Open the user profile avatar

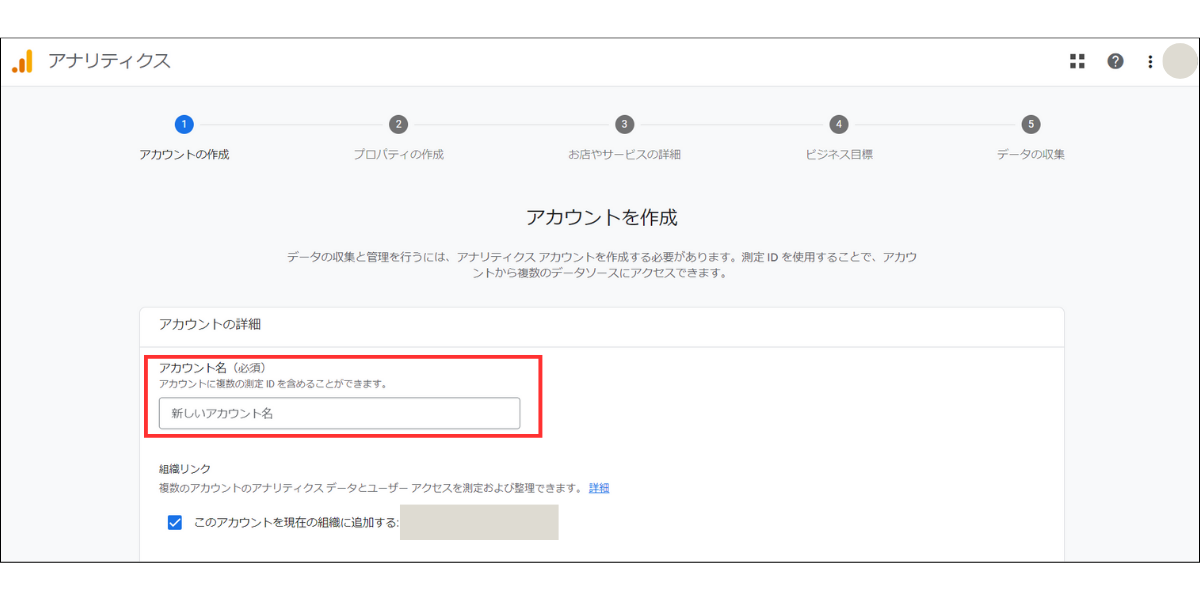[1180, 61]
